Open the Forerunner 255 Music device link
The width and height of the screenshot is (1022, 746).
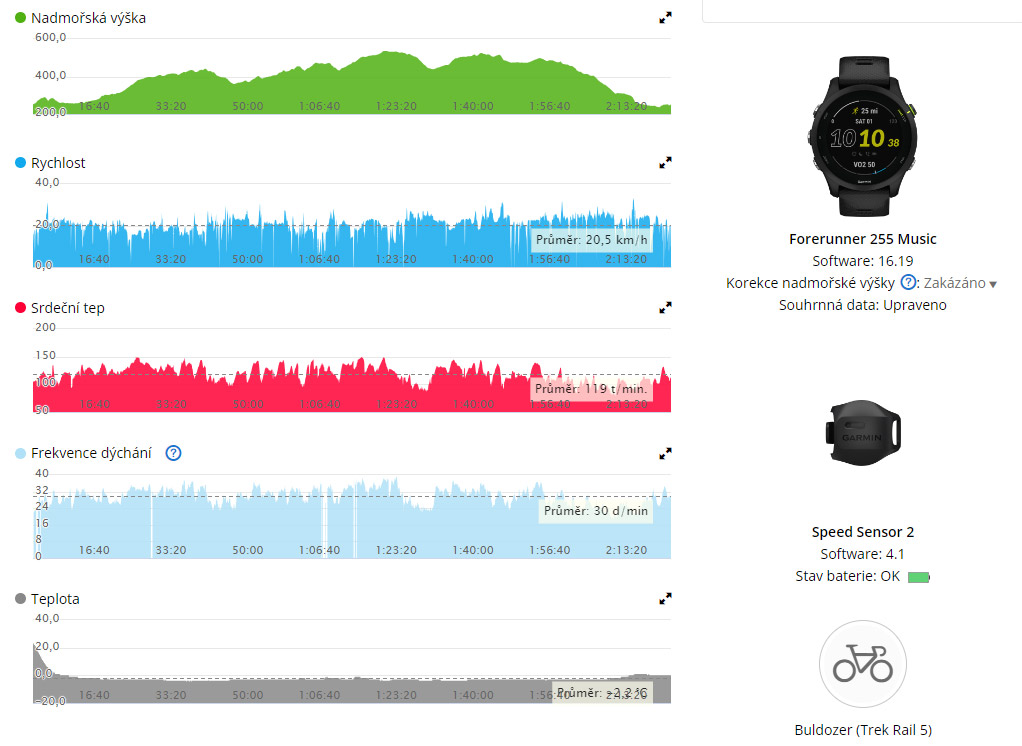(x=862, y=239)
